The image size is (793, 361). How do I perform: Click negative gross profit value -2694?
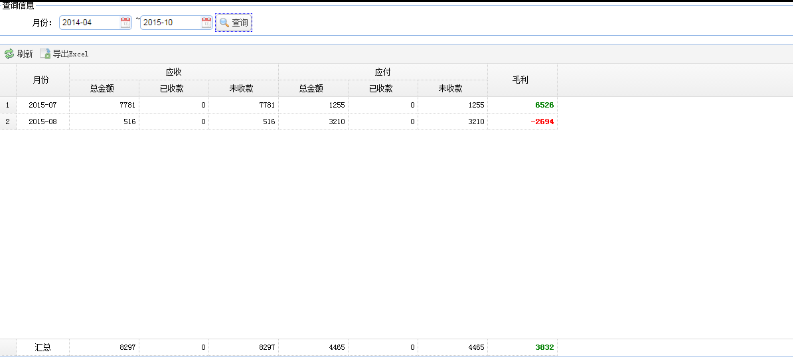(543, 121)
